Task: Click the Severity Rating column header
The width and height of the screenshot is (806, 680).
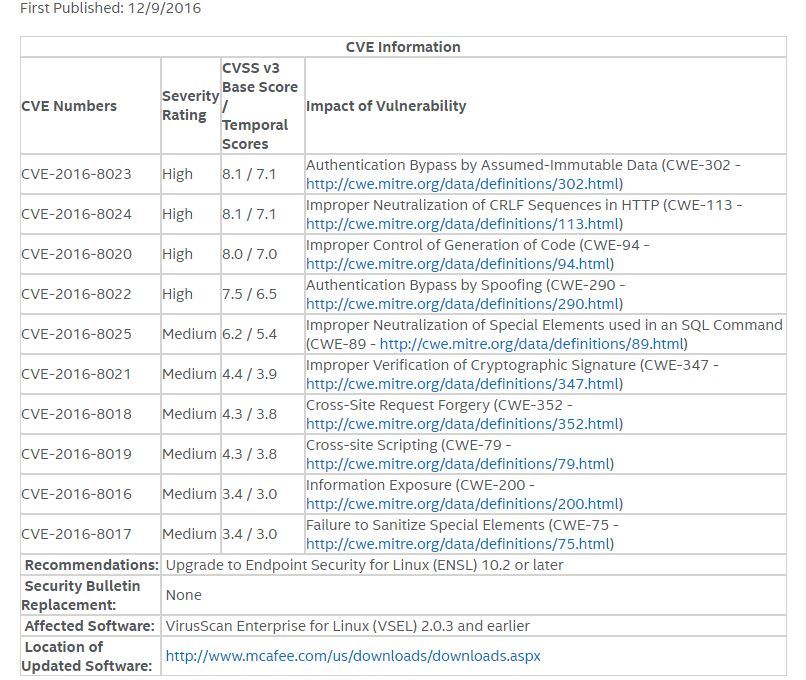Action: tap(191, 105)
